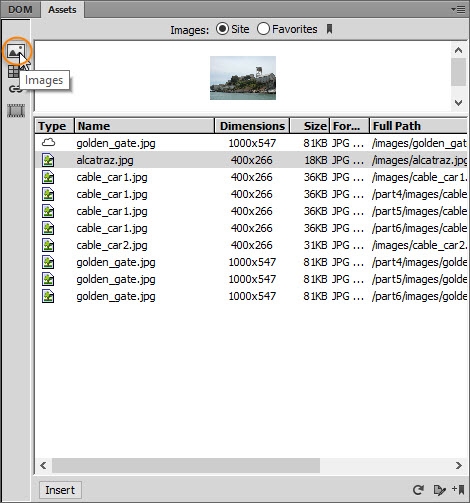Viewport: 470px width, 503px height.
Task: Select cable_car1.jpg in /part6/ row
Action: click(112, 228)
